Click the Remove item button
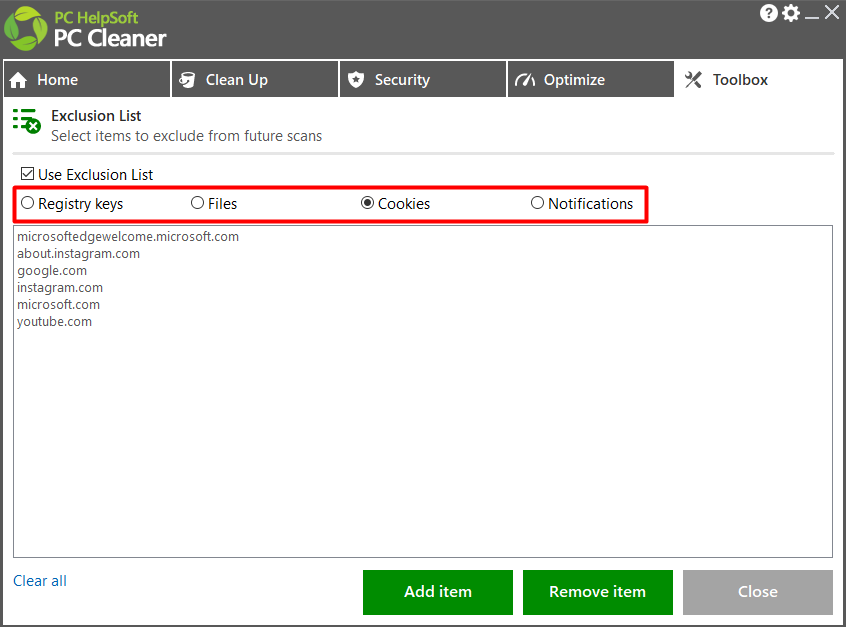 [598, 592]
